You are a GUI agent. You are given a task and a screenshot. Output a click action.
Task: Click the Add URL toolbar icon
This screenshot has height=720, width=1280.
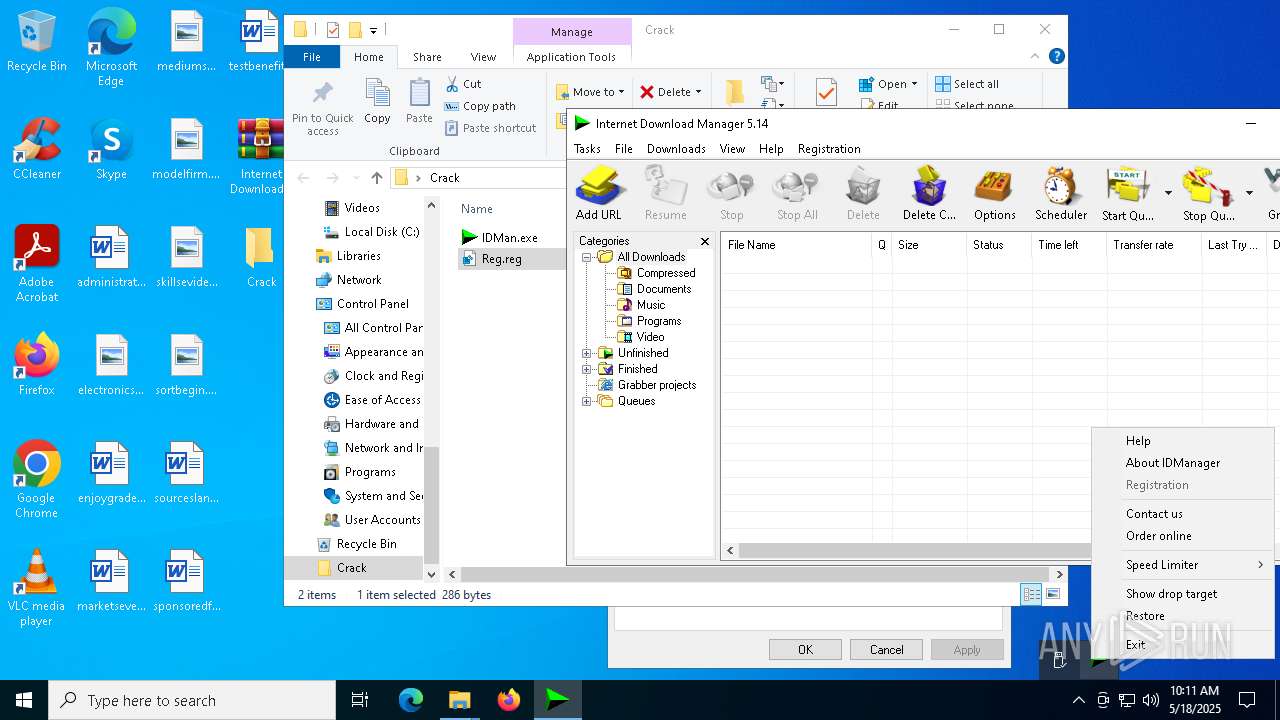(x=599, y=194)
